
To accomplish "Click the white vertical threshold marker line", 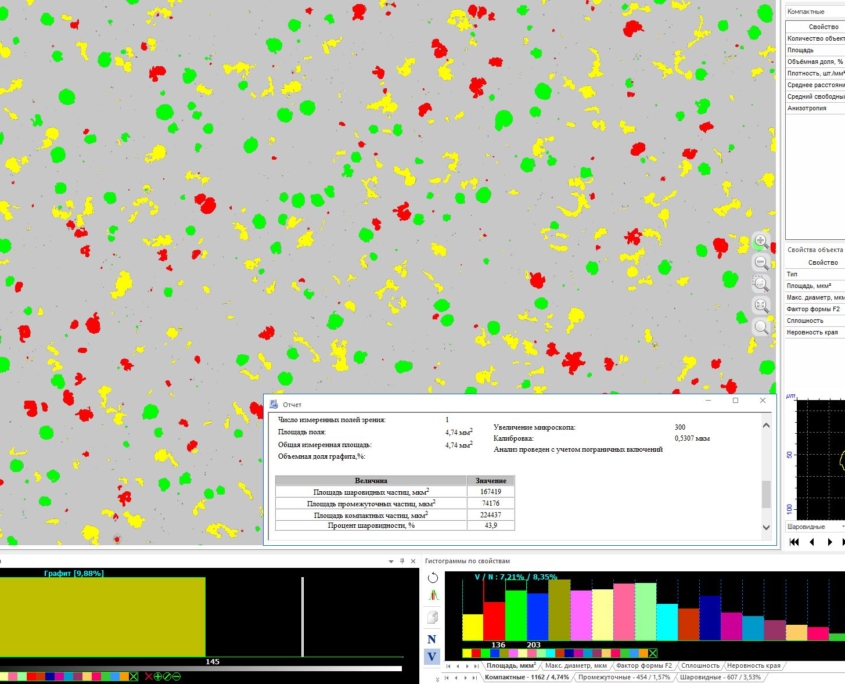I will point(302,617).
